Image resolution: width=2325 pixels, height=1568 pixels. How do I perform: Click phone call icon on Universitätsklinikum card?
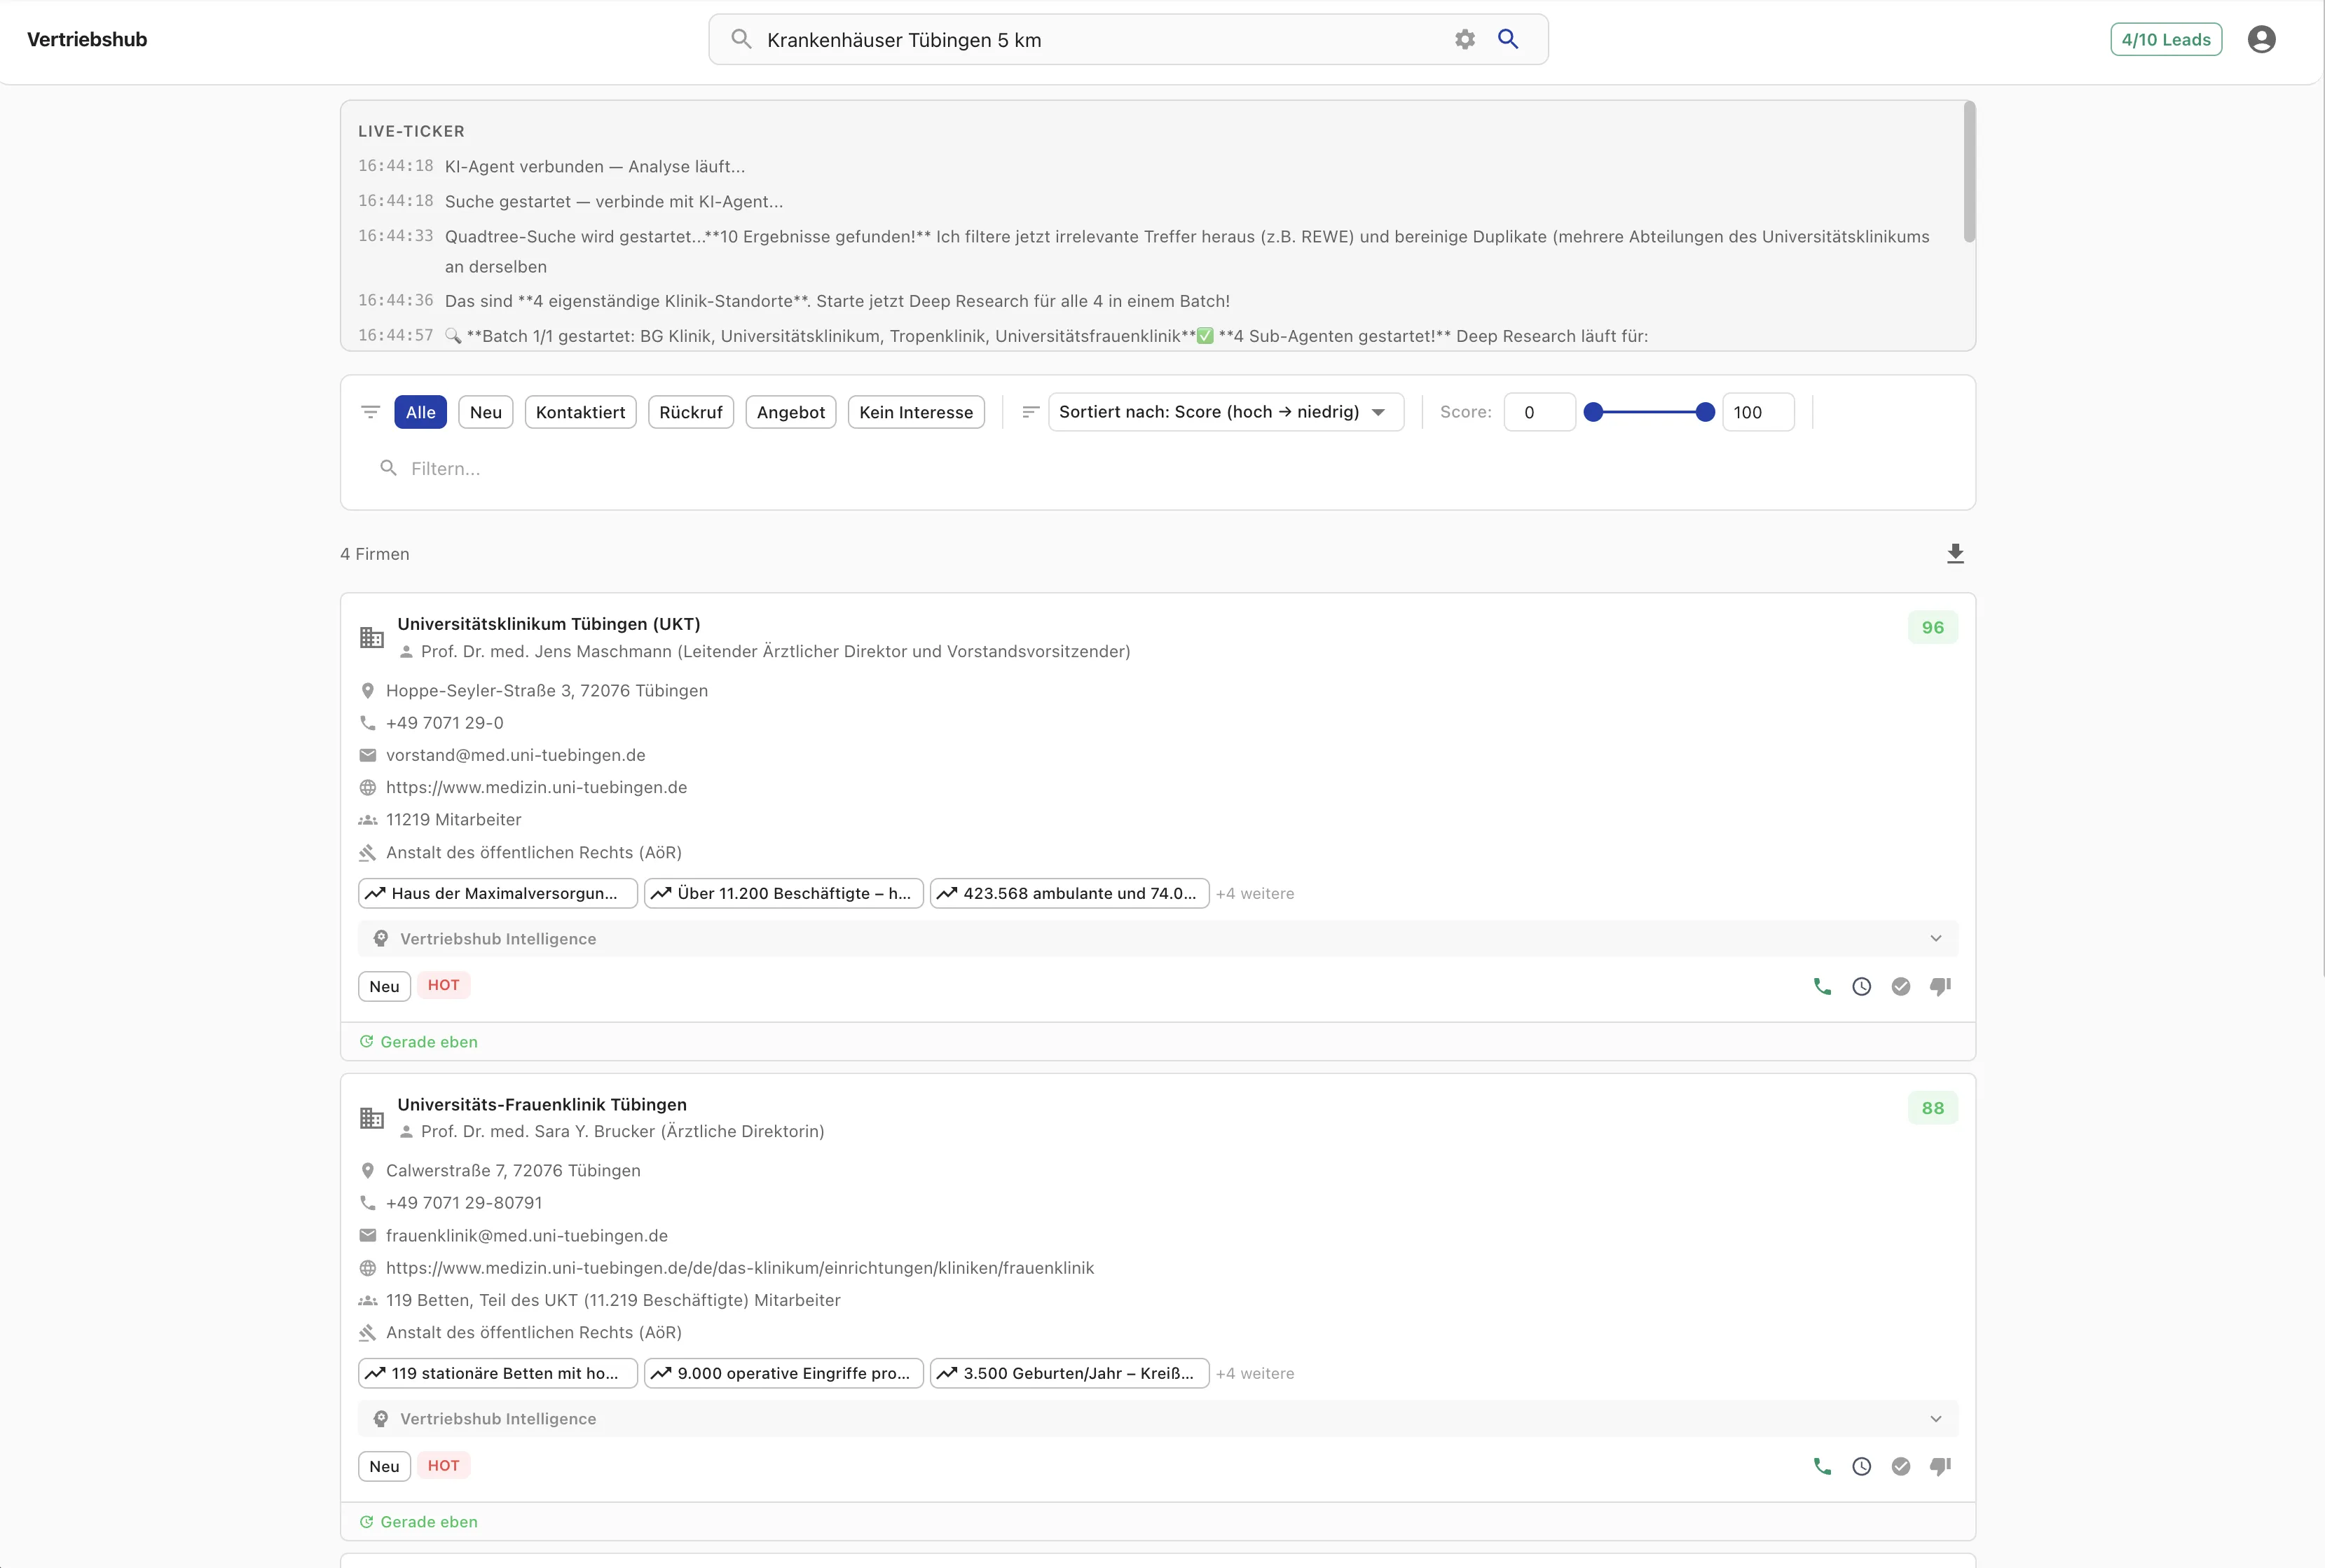point(1822,987)
